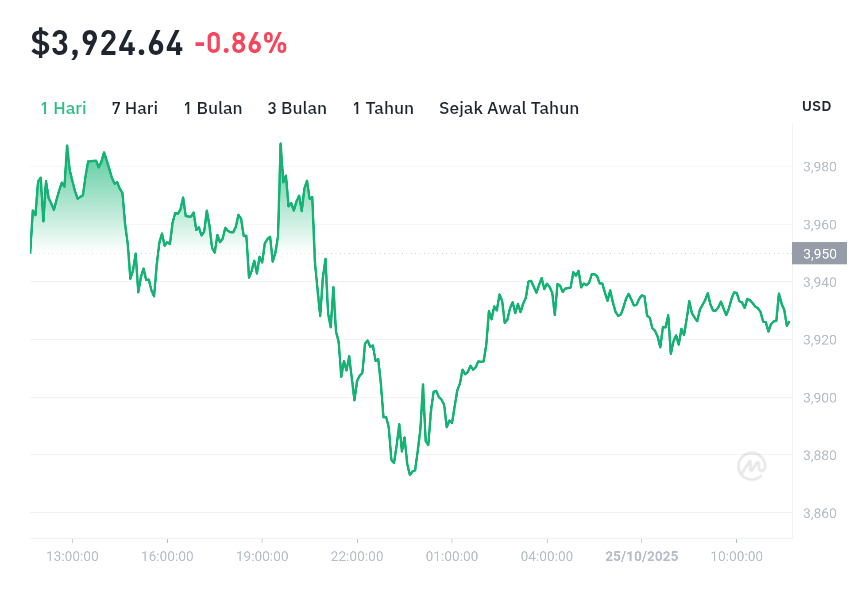Click the grey 3,950 price tag
This screenshot has width=849, height=589.
(x=820, y=253)
